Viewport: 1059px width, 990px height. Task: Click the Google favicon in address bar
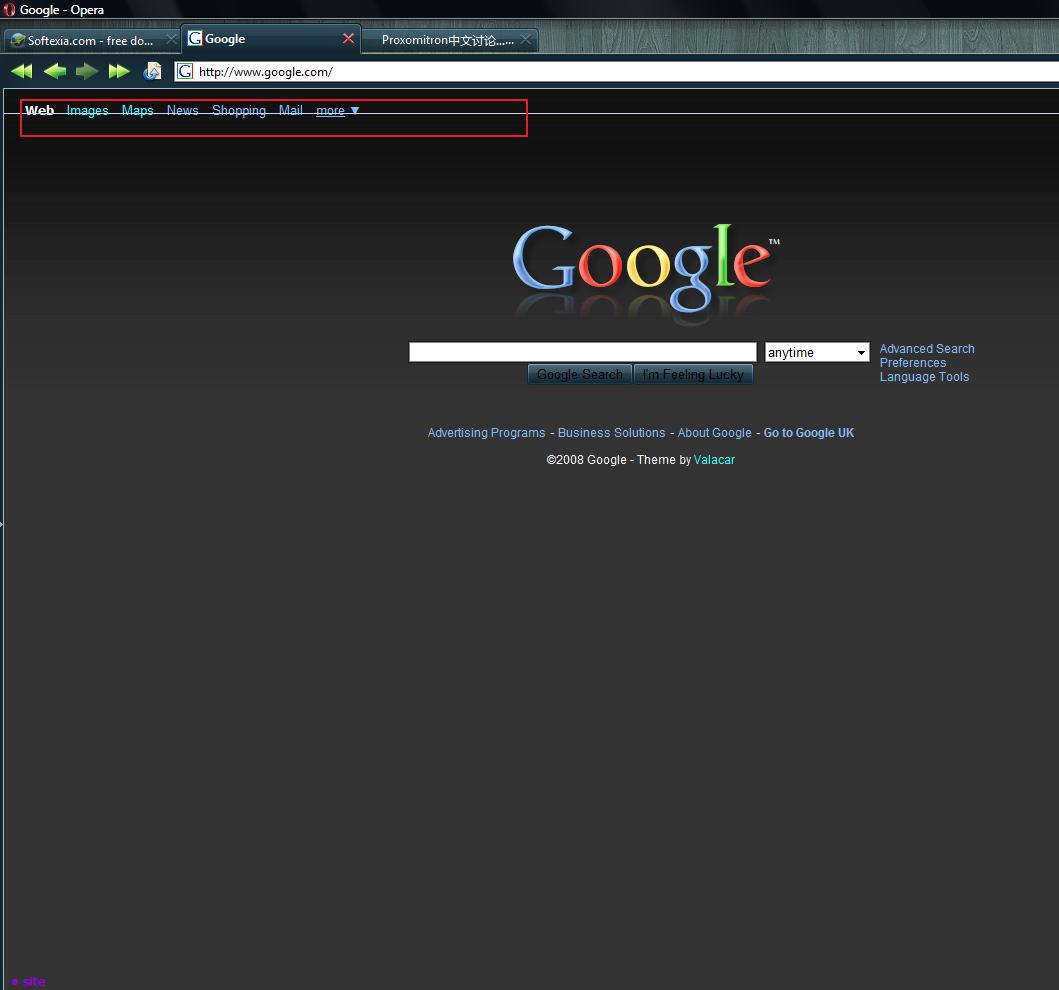pos(185,72)
